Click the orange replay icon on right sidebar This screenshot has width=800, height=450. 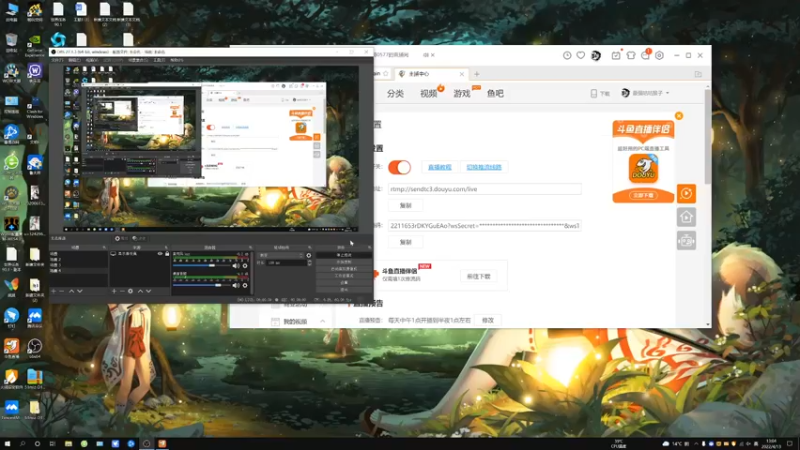pyautogui.click(x=686, y=193)
